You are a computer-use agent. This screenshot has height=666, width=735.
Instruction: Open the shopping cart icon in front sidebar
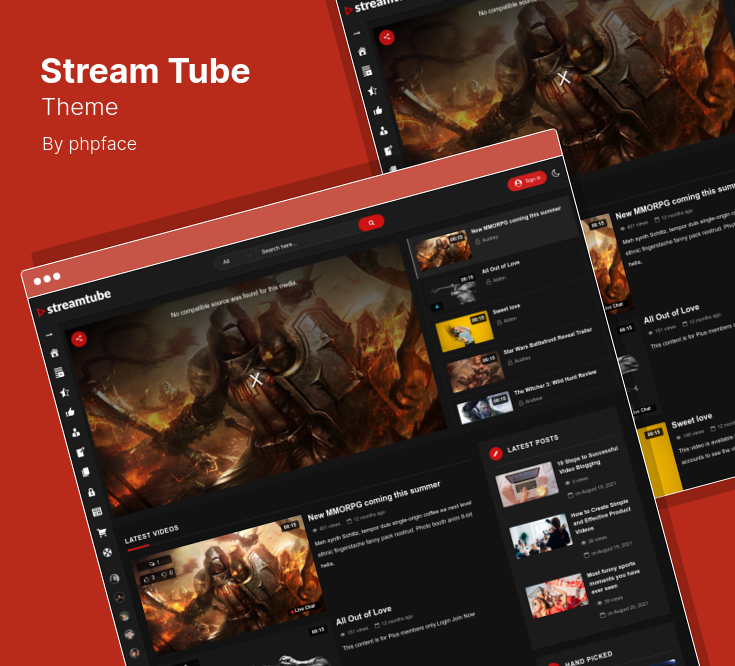(x=102, y=532)
